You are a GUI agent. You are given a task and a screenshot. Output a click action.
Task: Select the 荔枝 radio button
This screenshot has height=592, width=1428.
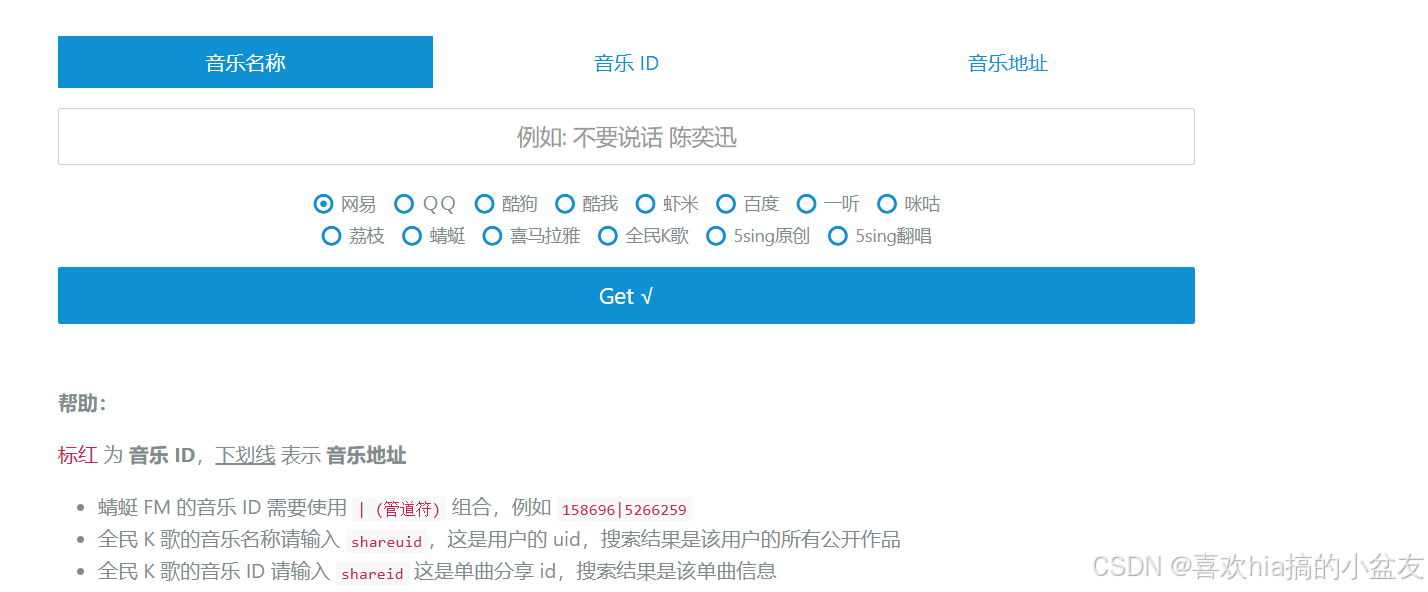pos(331,236)
